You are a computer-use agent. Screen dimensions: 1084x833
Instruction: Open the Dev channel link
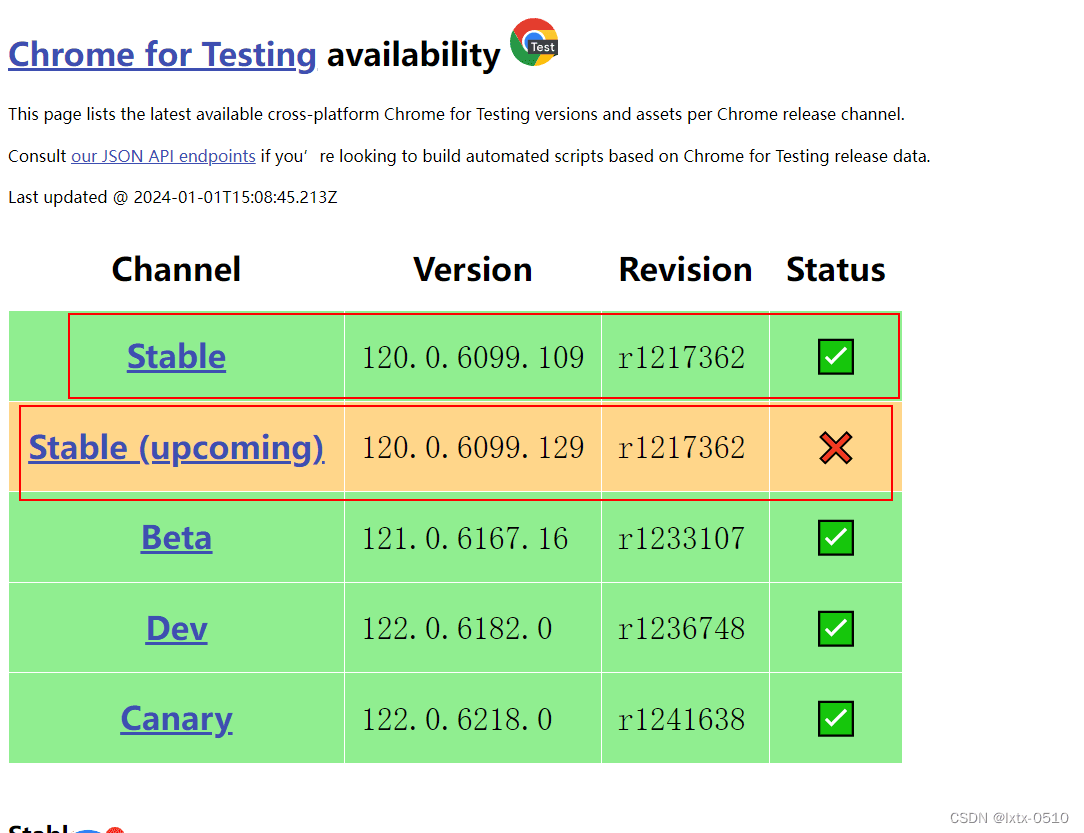click(176, 628)
